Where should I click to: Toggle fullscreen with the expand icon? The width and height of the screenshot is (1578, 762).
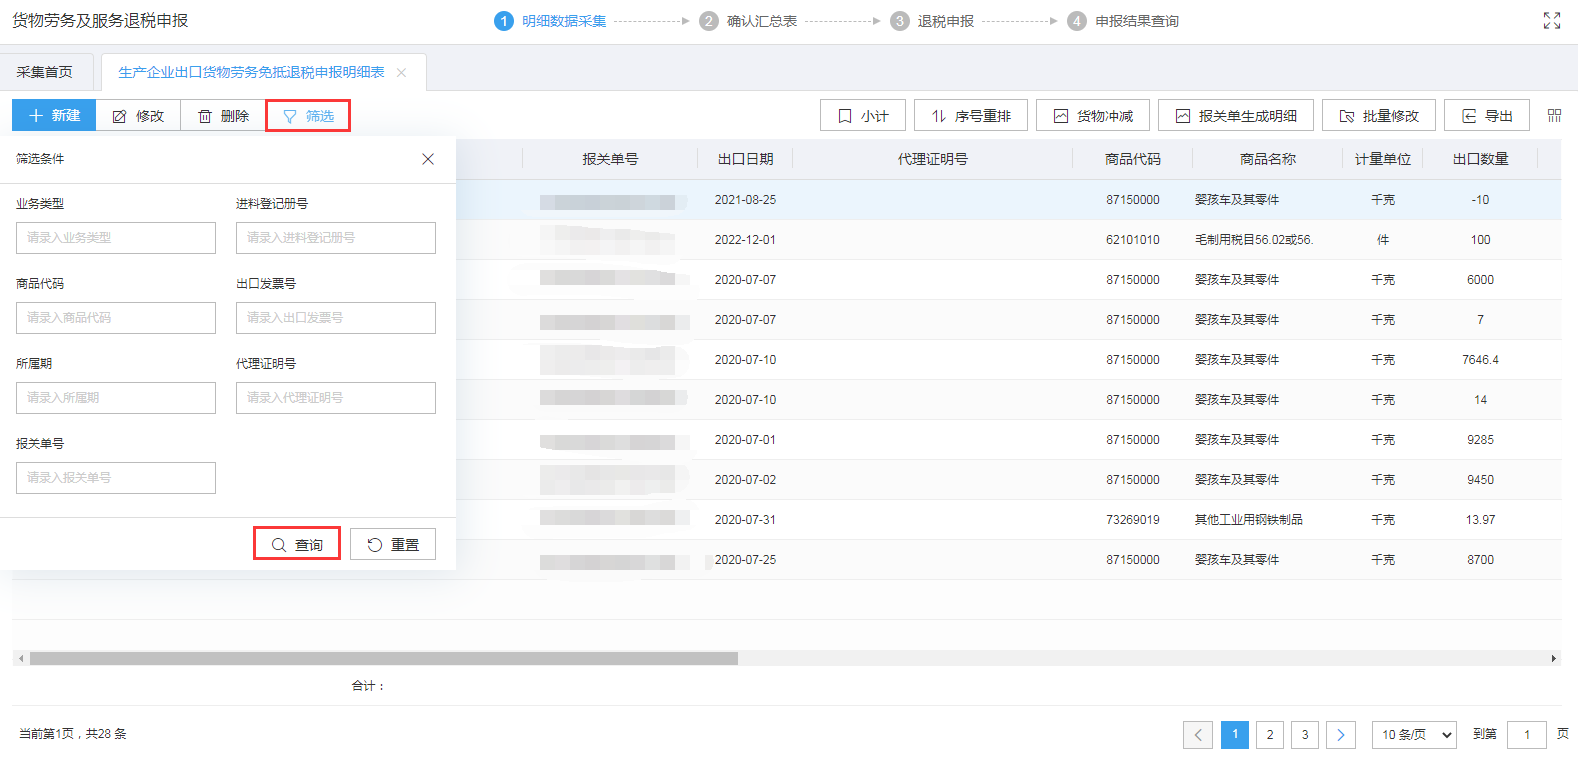1551,21
